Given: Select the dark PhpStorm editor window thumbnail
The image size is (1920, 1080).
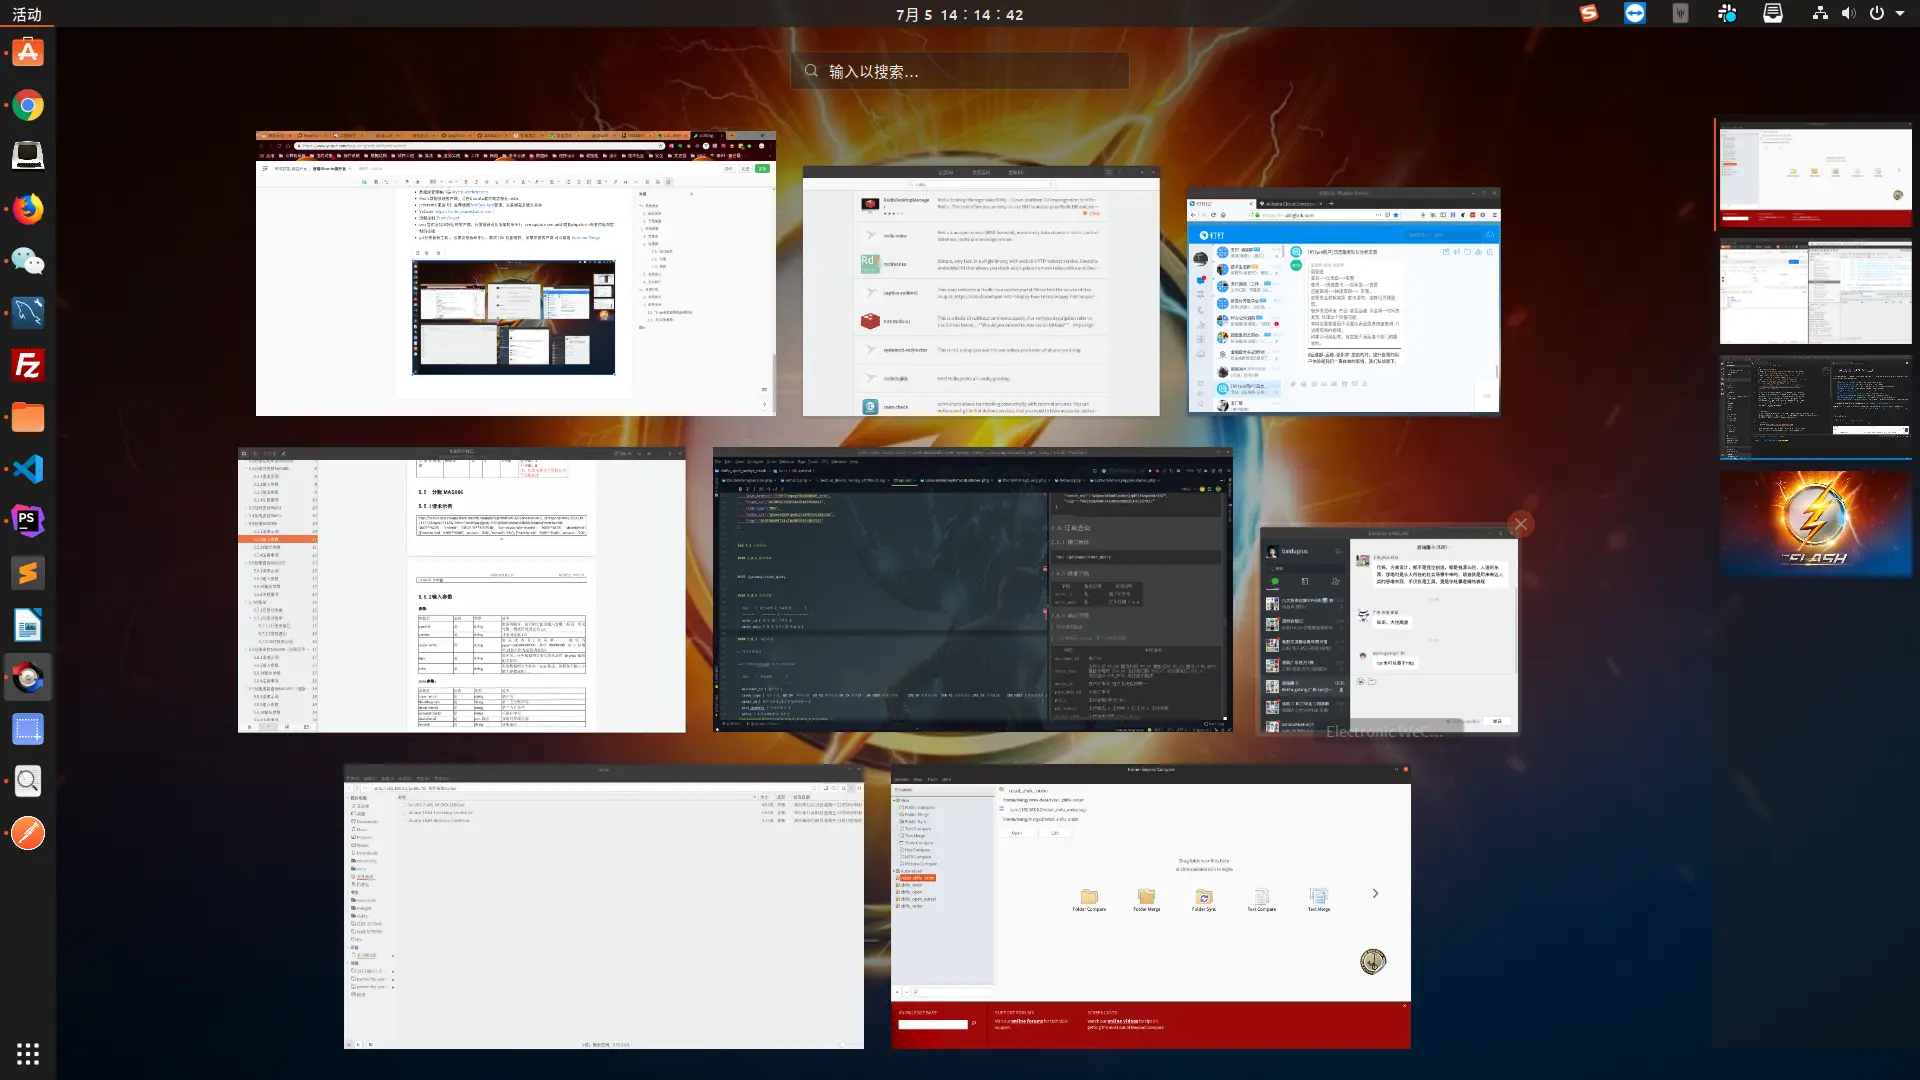Looking at the screenshot, I should (973, 590).
